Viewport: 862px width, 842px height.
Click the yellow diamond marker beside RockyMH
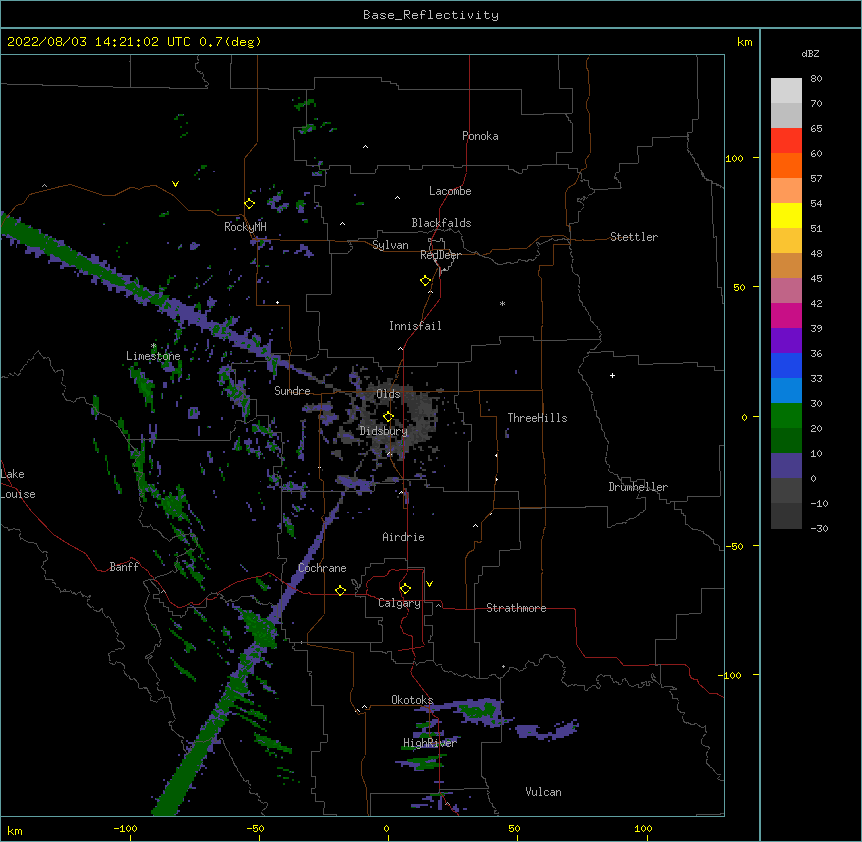pyautogui.click(x=250, y=204)
